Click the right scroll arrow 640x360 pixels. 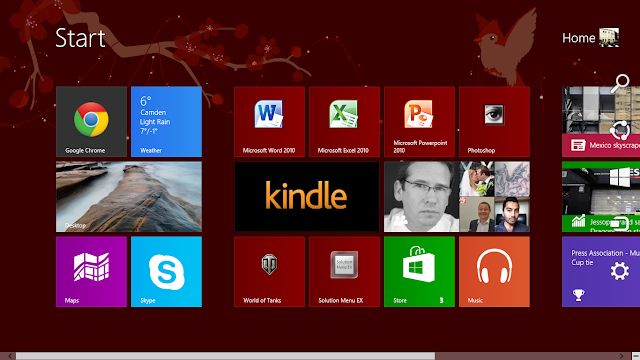tap(622, 356)
